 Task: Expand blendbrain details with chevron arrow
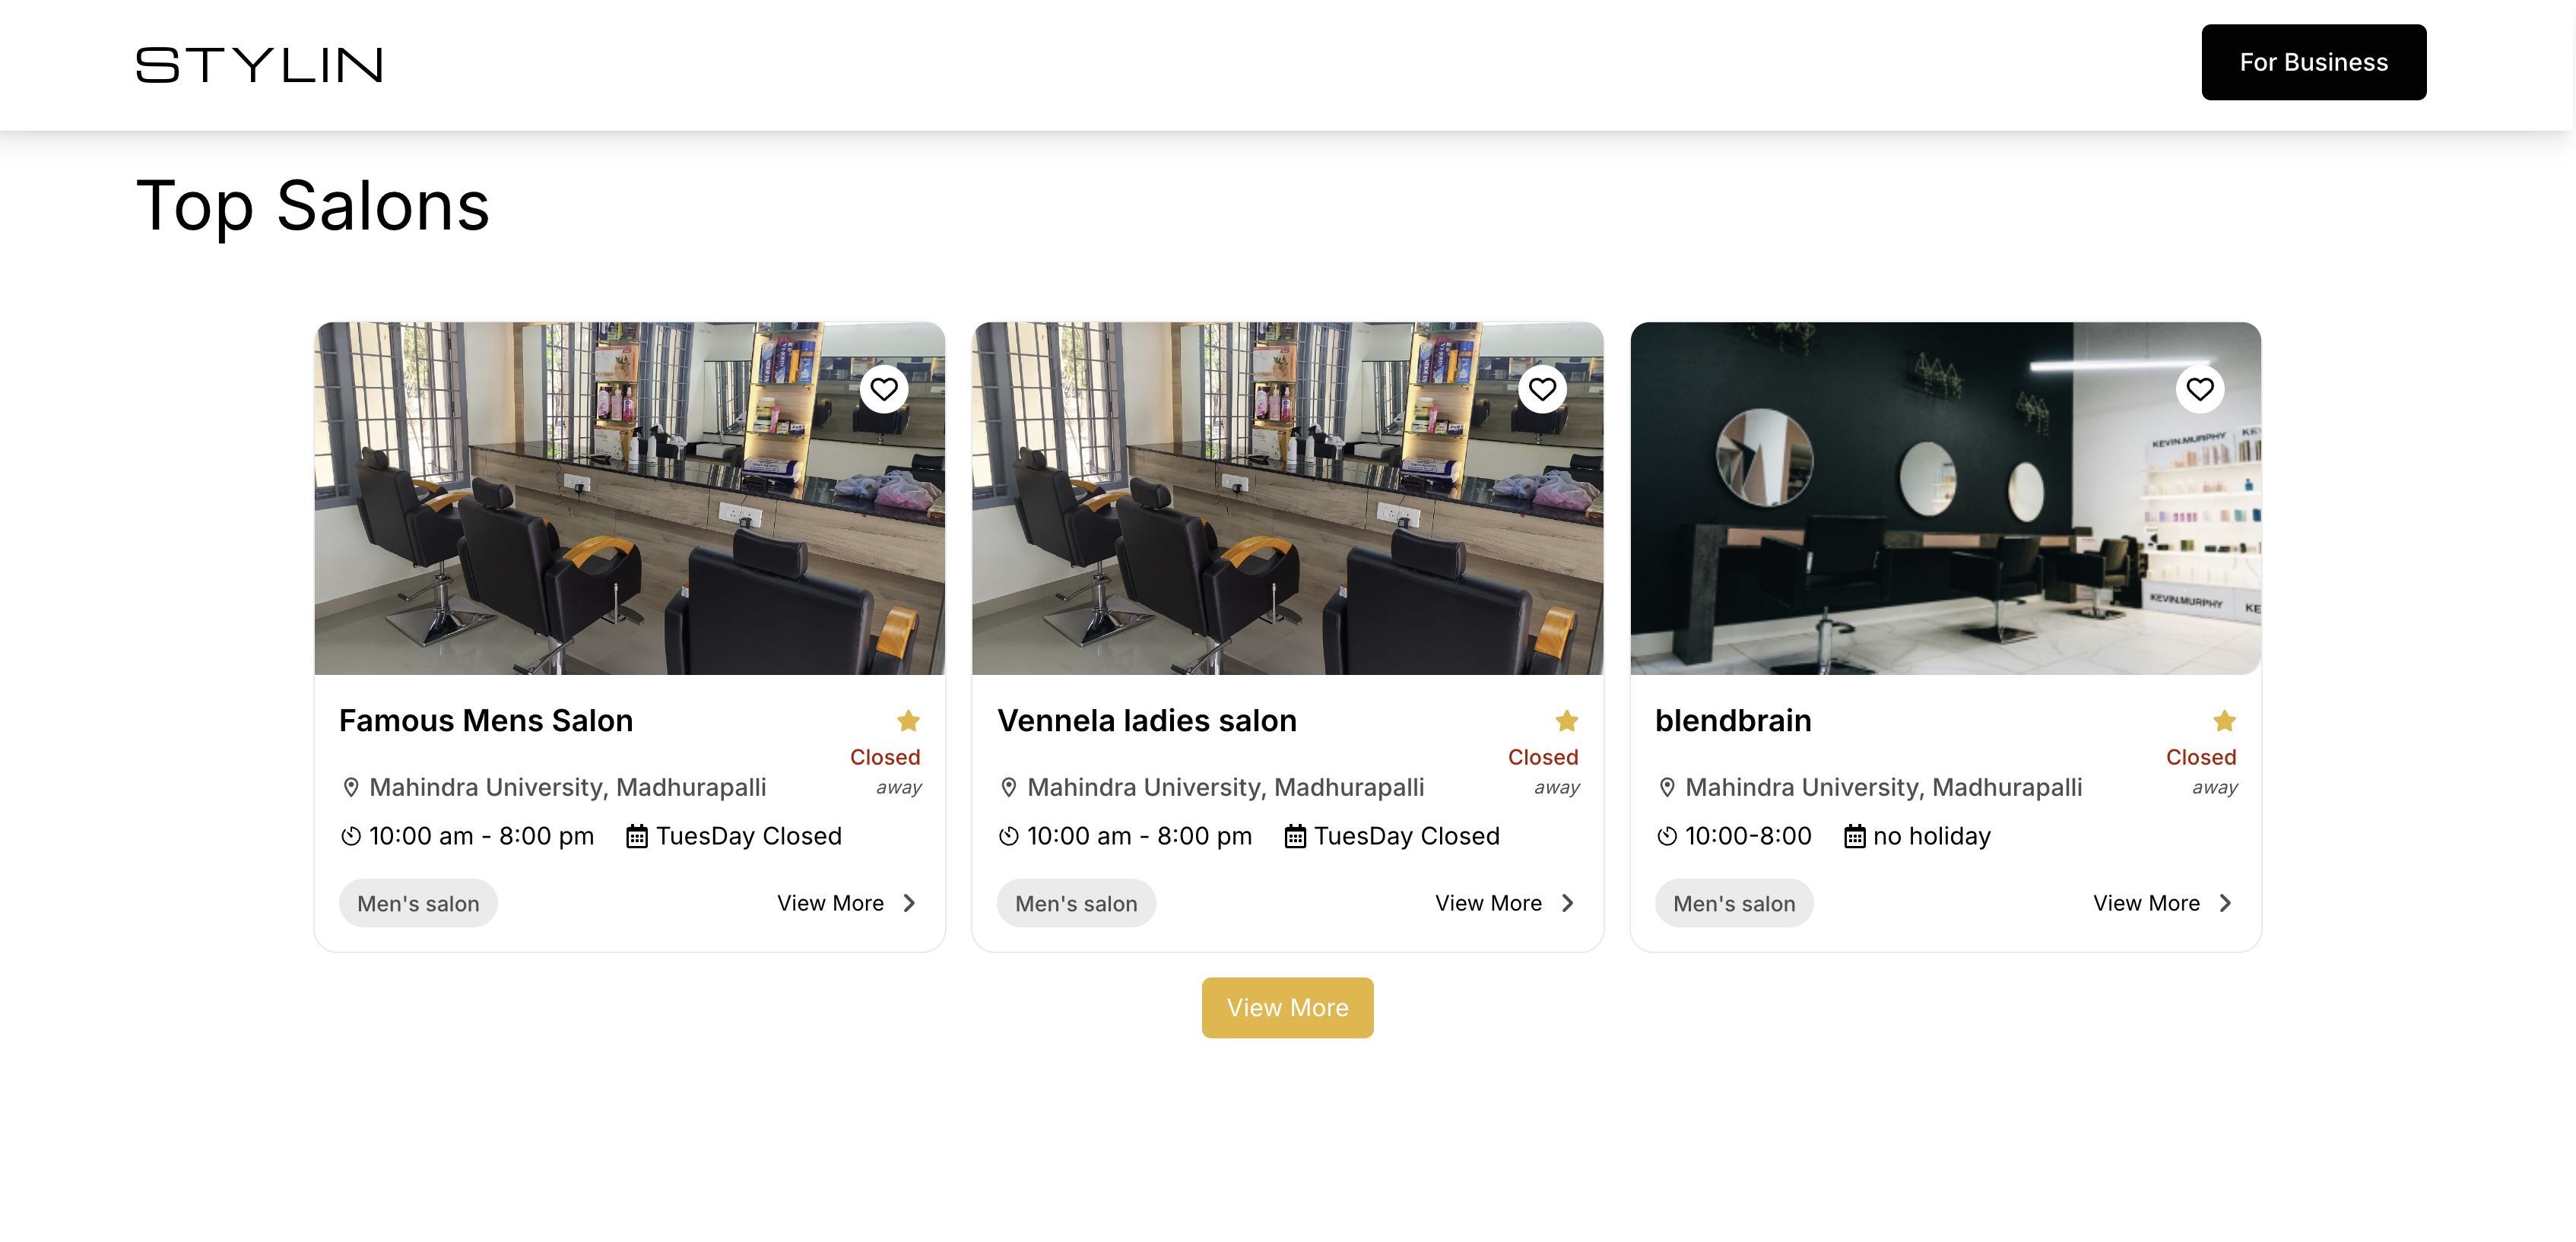pos(2225,903)
